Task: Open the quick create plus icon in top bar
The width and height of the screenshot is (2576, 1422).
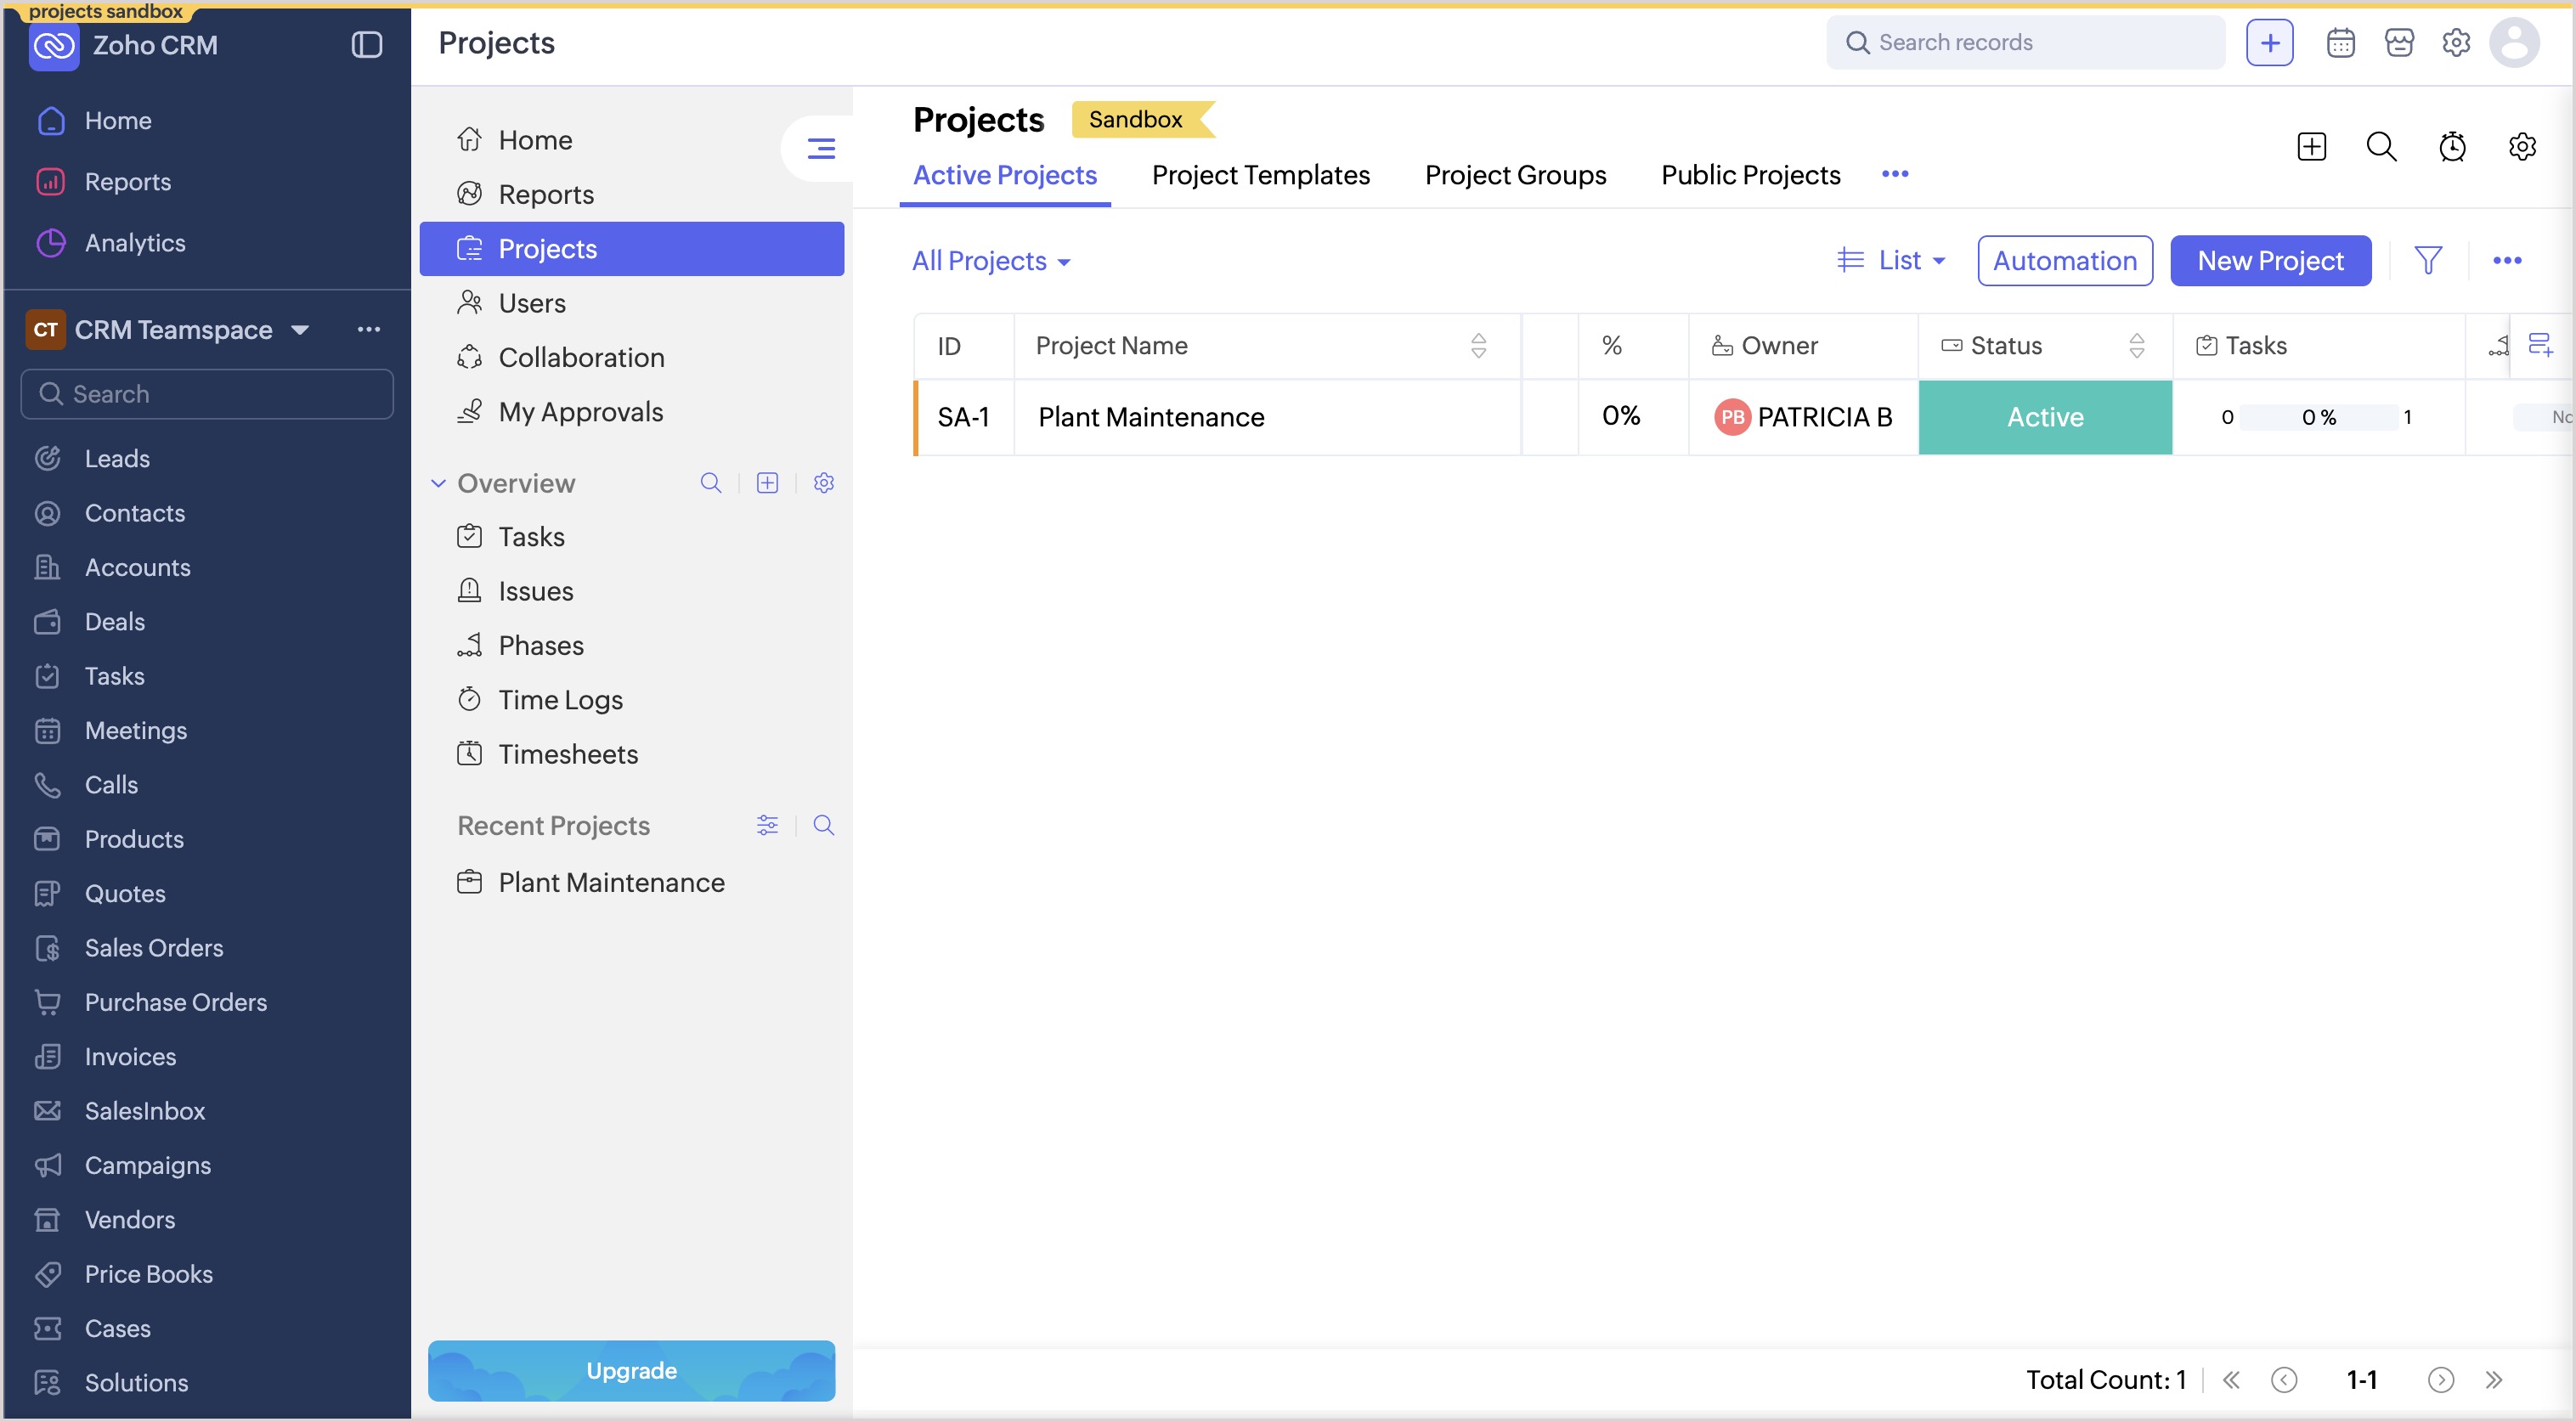Action: (x=2270, y=43)
